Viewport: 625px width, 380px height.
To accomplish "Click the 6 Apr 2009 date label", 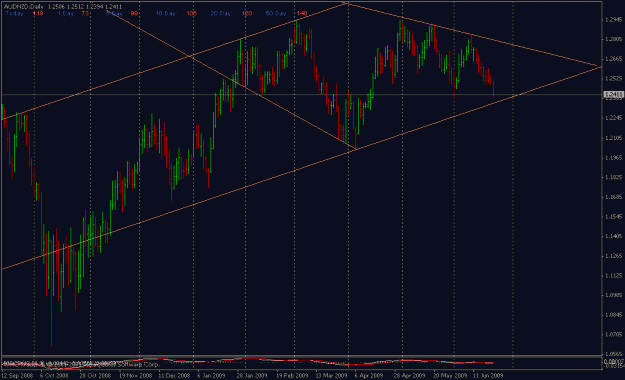I will click(x=369, y=376).
